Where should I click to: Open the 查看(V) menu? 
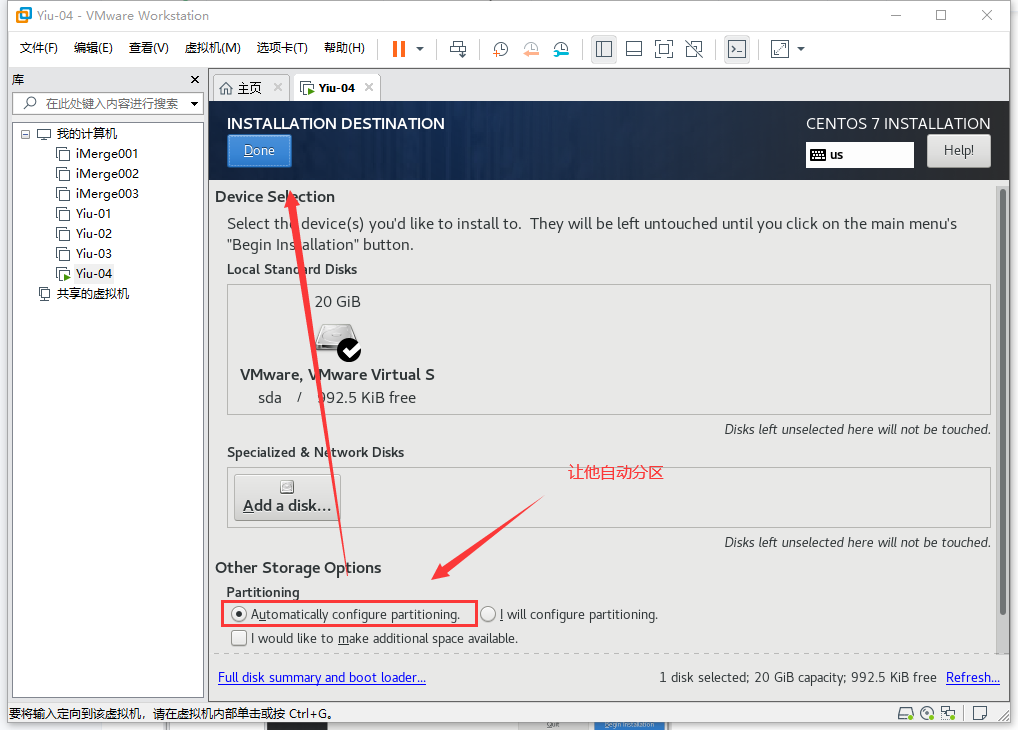(149, 48)
